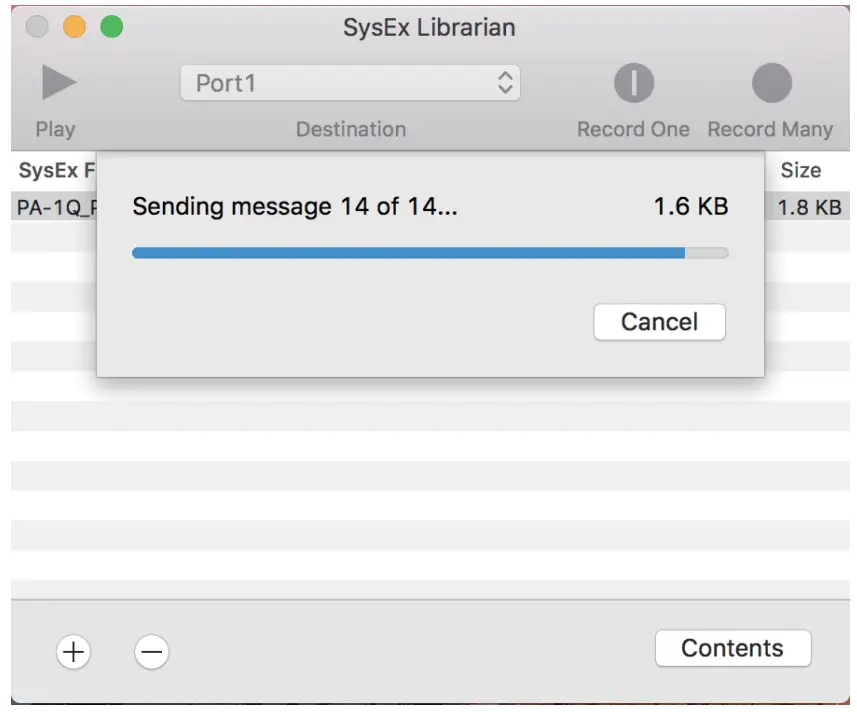
Task: Add a file with the plus button
Action: 73,651
